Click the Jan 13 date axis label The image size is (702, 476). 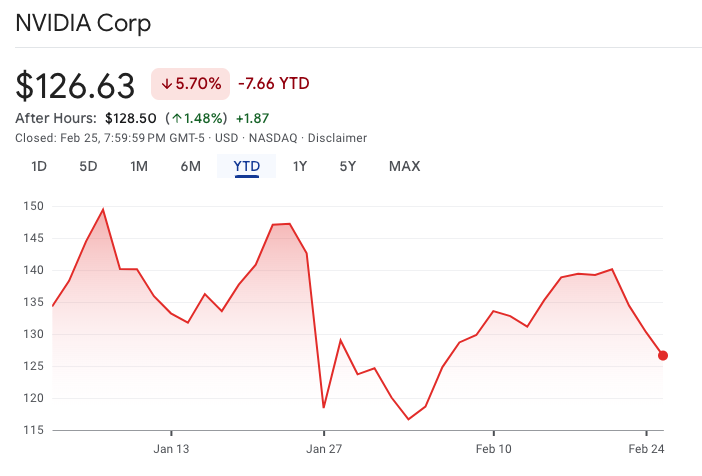click(x=171, y=449)
